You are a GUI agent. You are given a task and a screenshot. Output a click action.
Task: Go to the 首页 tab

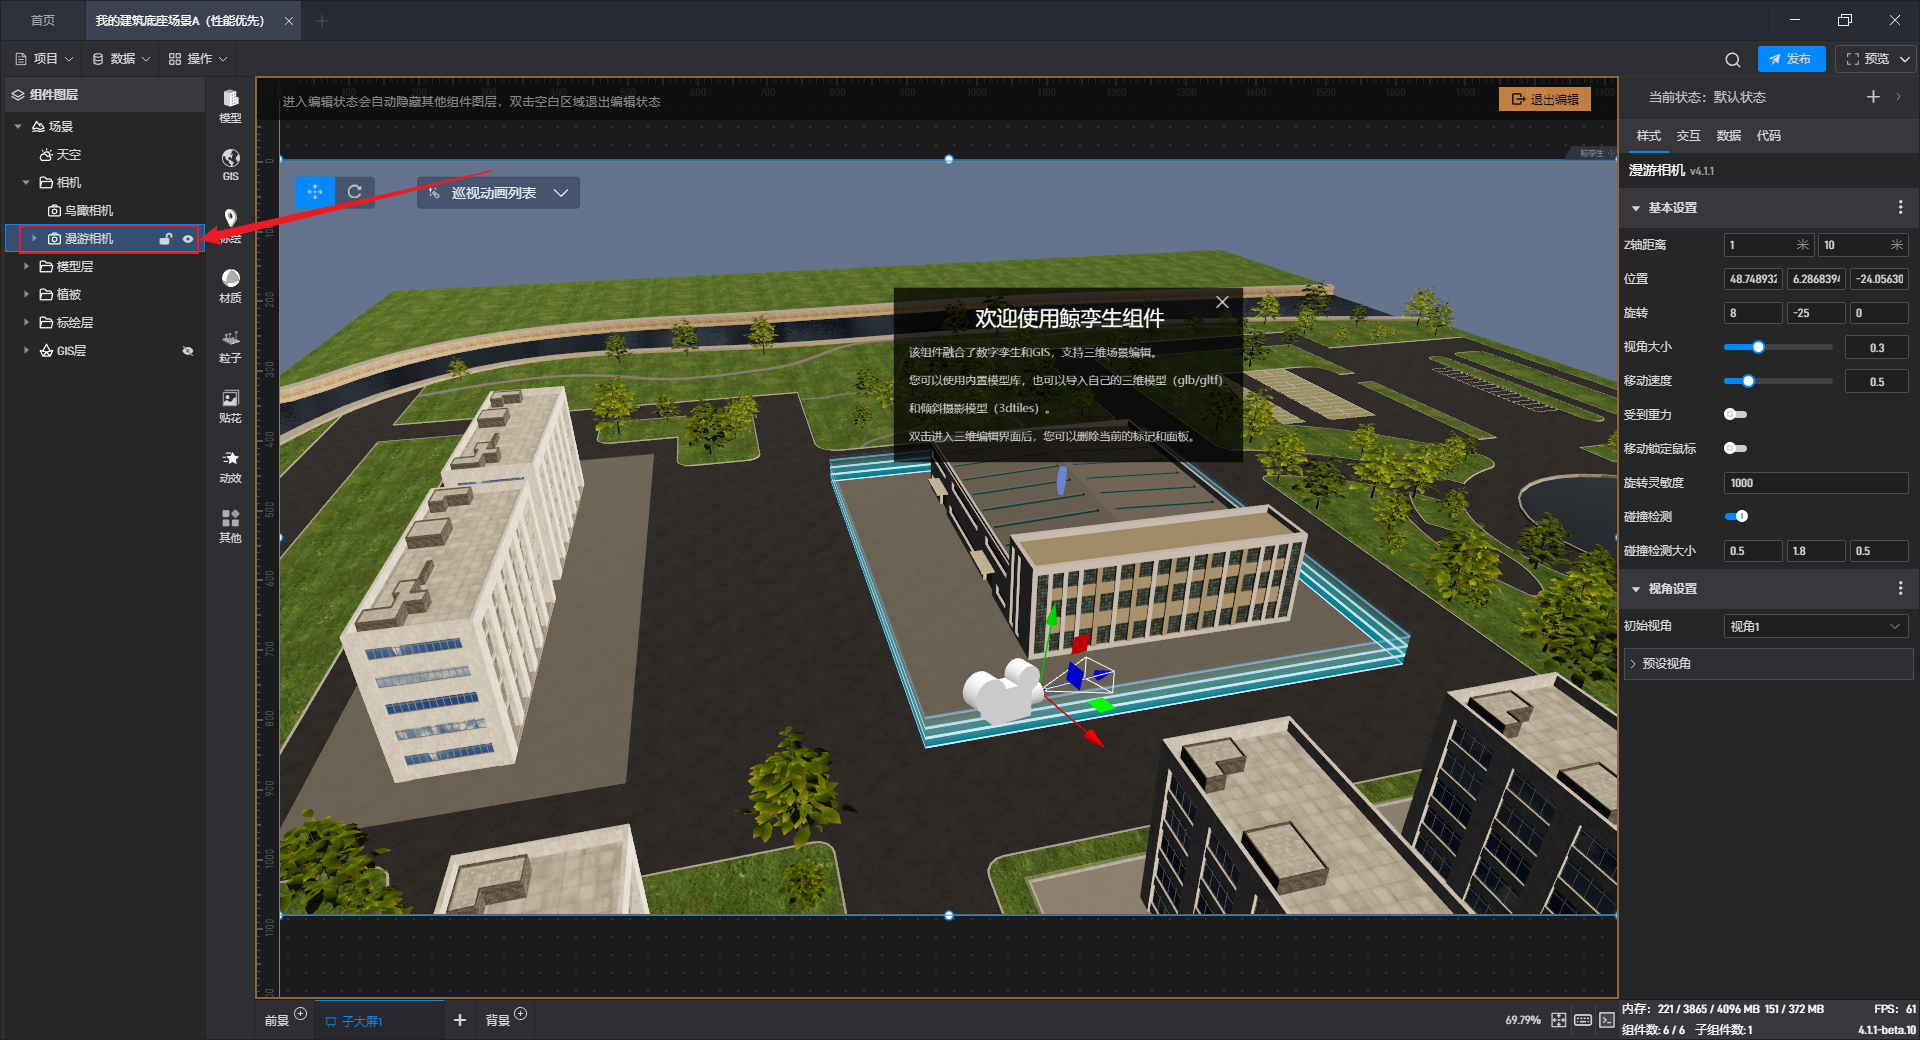click(x=43, y=20)
